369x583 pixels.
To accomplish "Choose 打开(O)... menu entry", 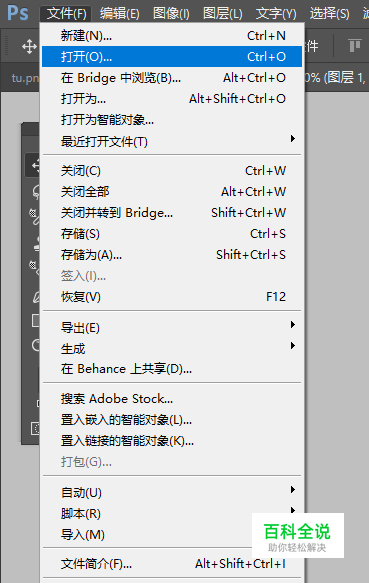I will [172, 57].
